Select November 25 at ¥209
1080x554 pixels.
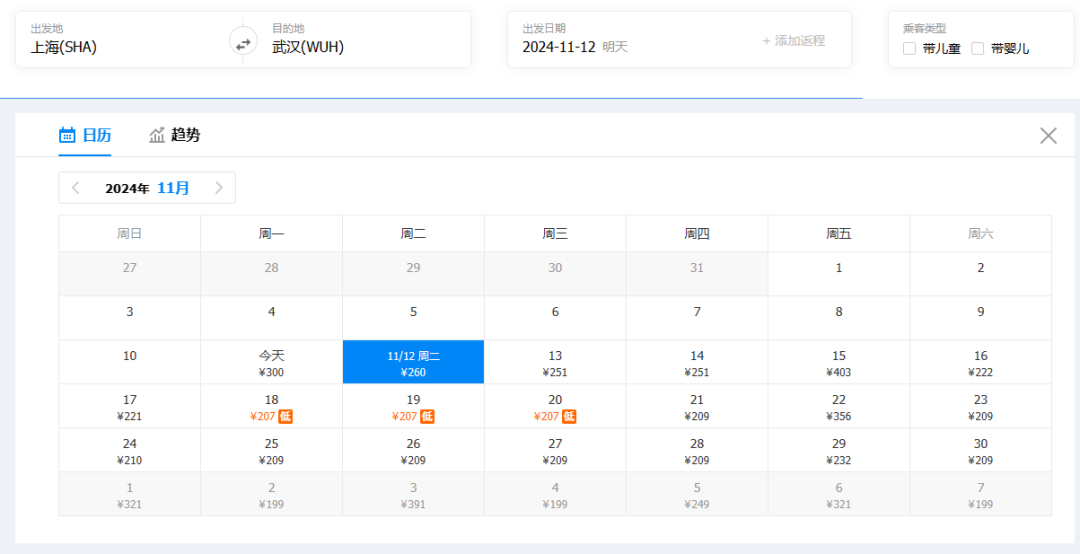[271, 450]
